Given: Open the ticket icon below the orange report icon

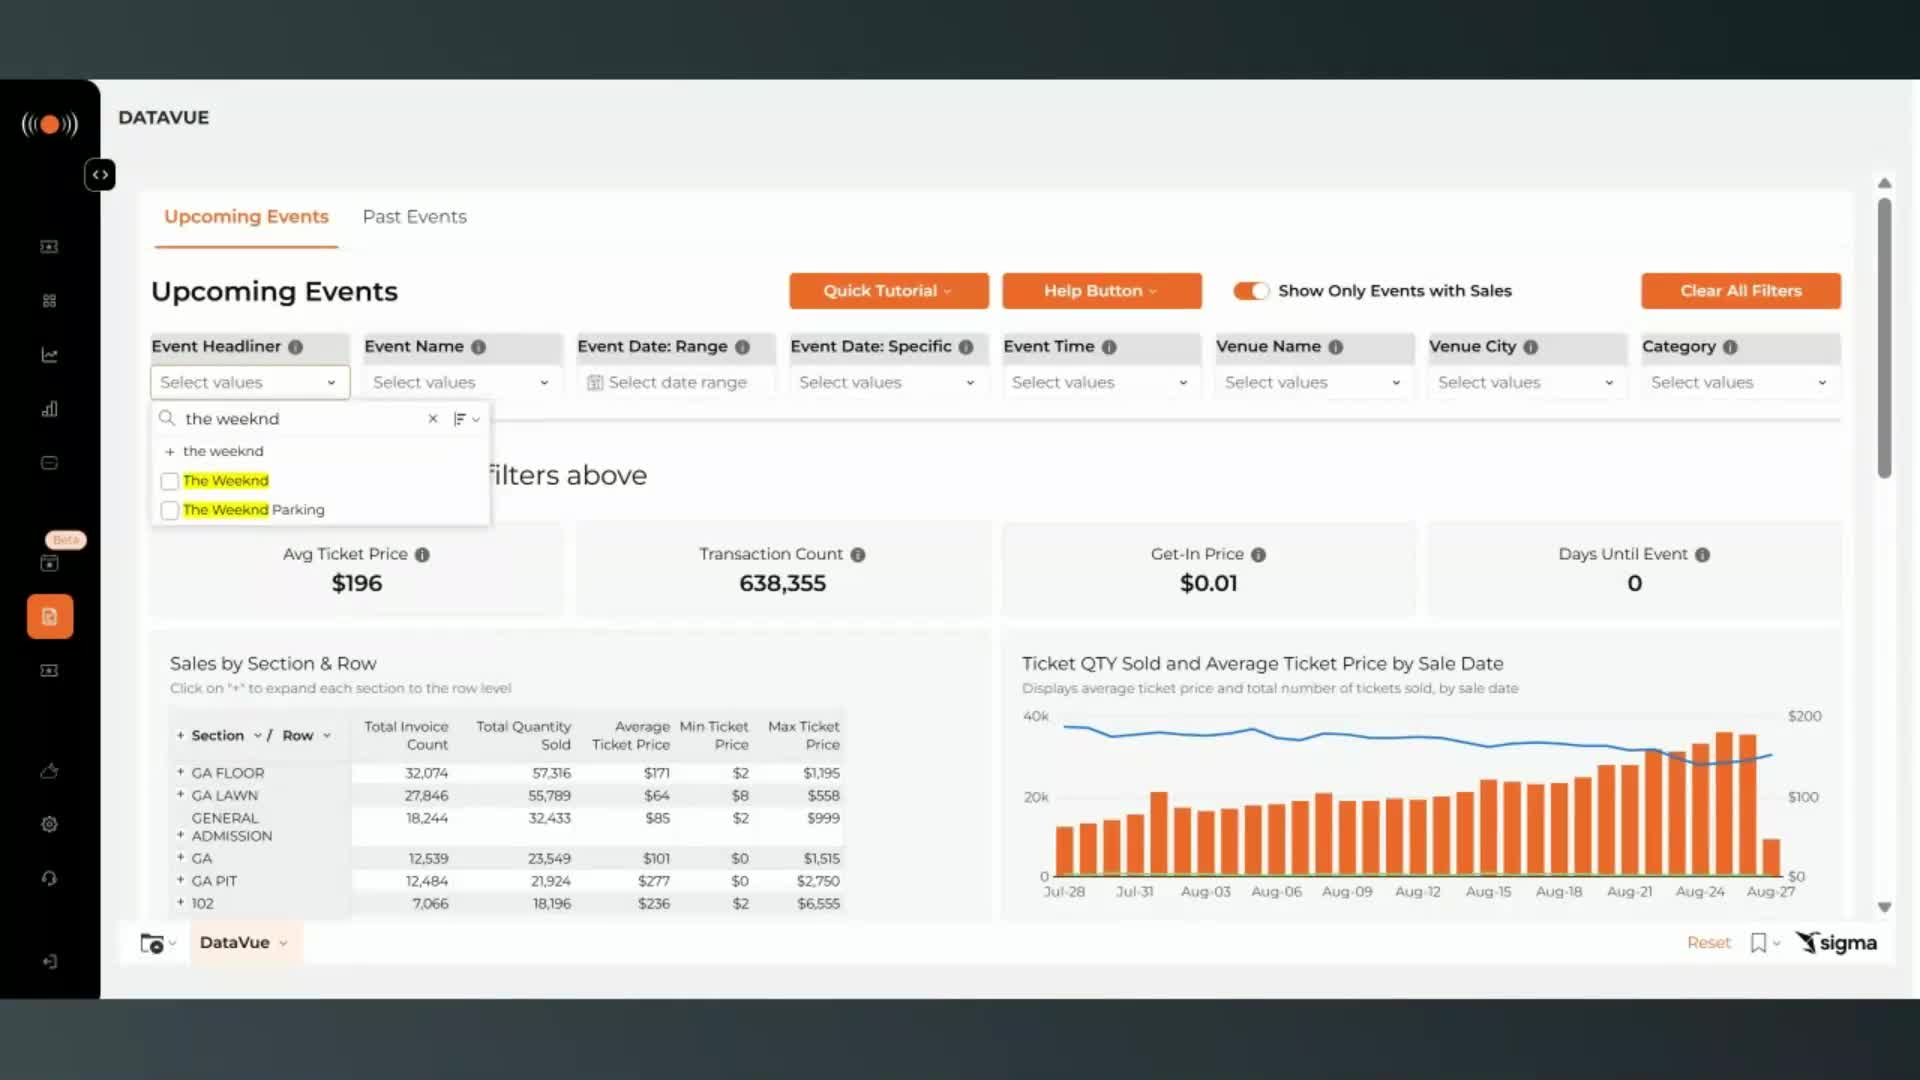Looking at the screenshot, I should (49, 671).
